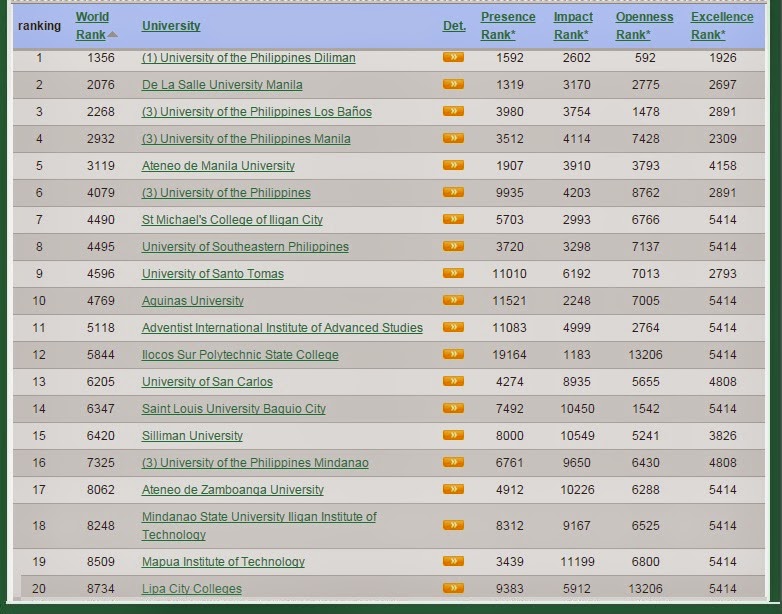Open details icon for St Michael's College of Iligan City
This screenshot has width=782, height=614.
(x=453, y=219)
